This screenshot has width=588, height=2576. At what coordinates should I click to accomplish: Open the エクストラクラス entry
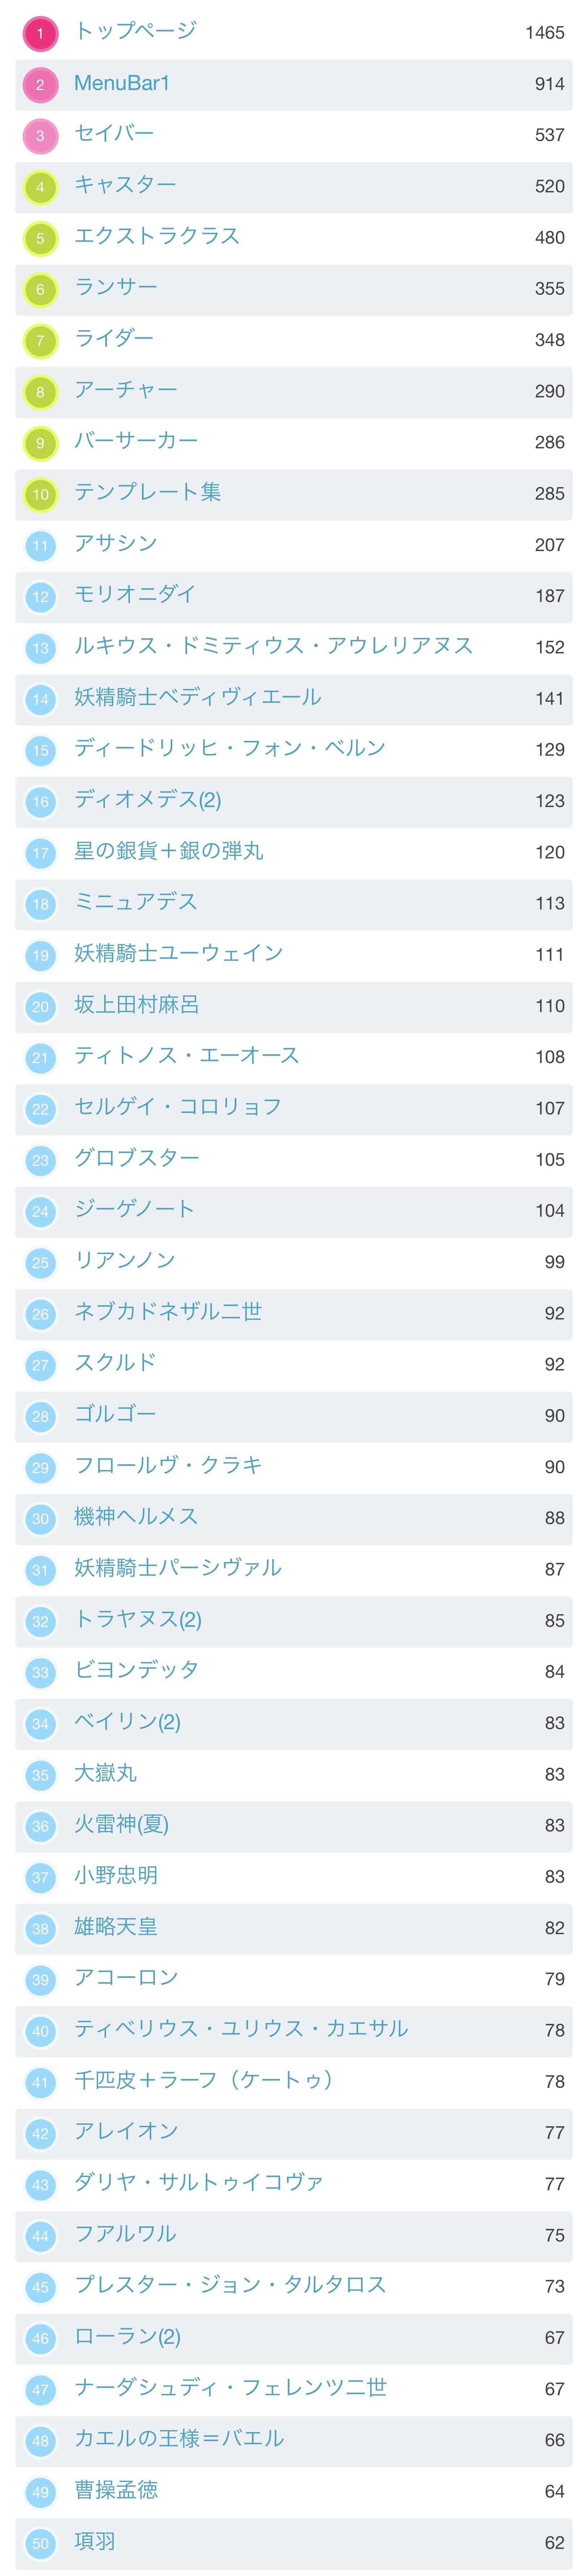[157, 236]
